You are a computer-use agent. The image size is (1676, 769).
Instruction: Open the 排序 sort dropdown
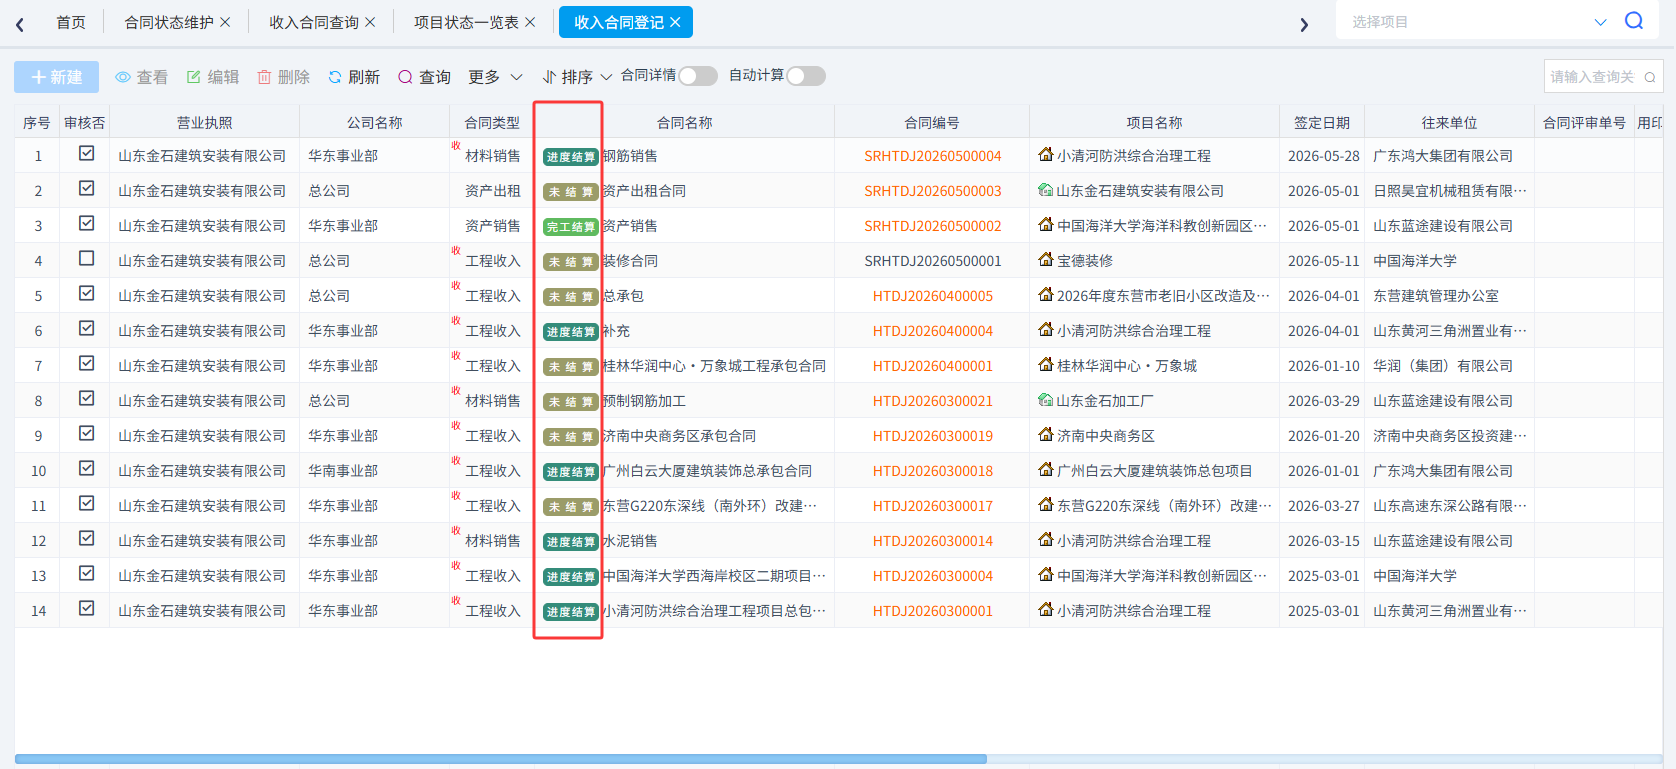(x=577, y=77)
